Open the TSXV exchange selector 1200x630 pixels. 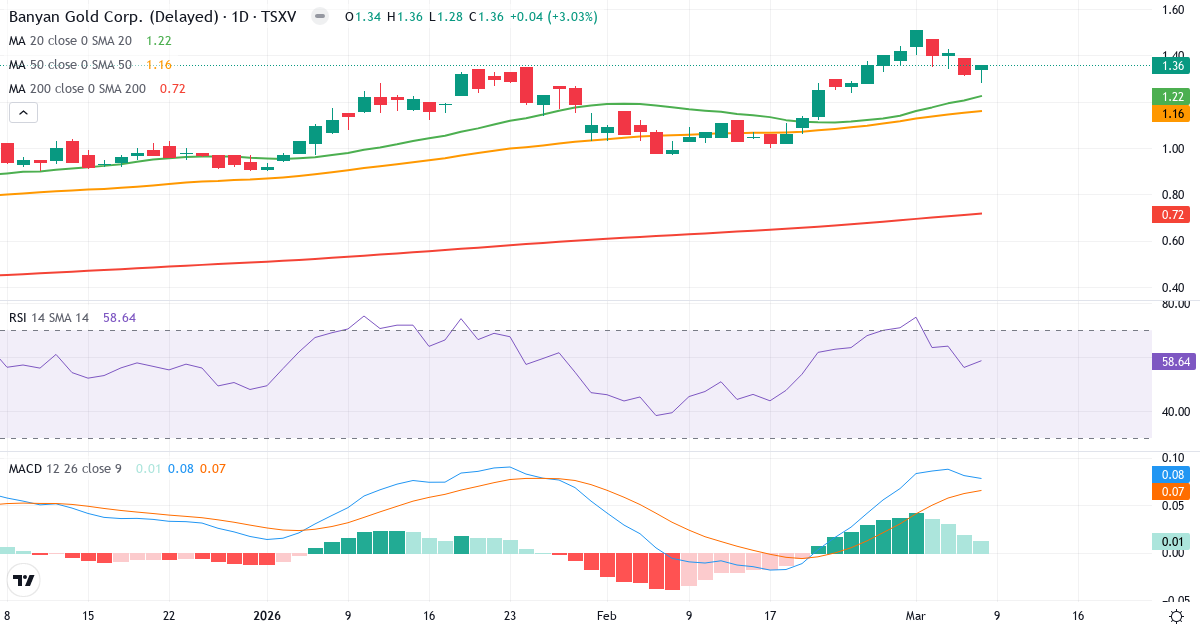point(282,16)
